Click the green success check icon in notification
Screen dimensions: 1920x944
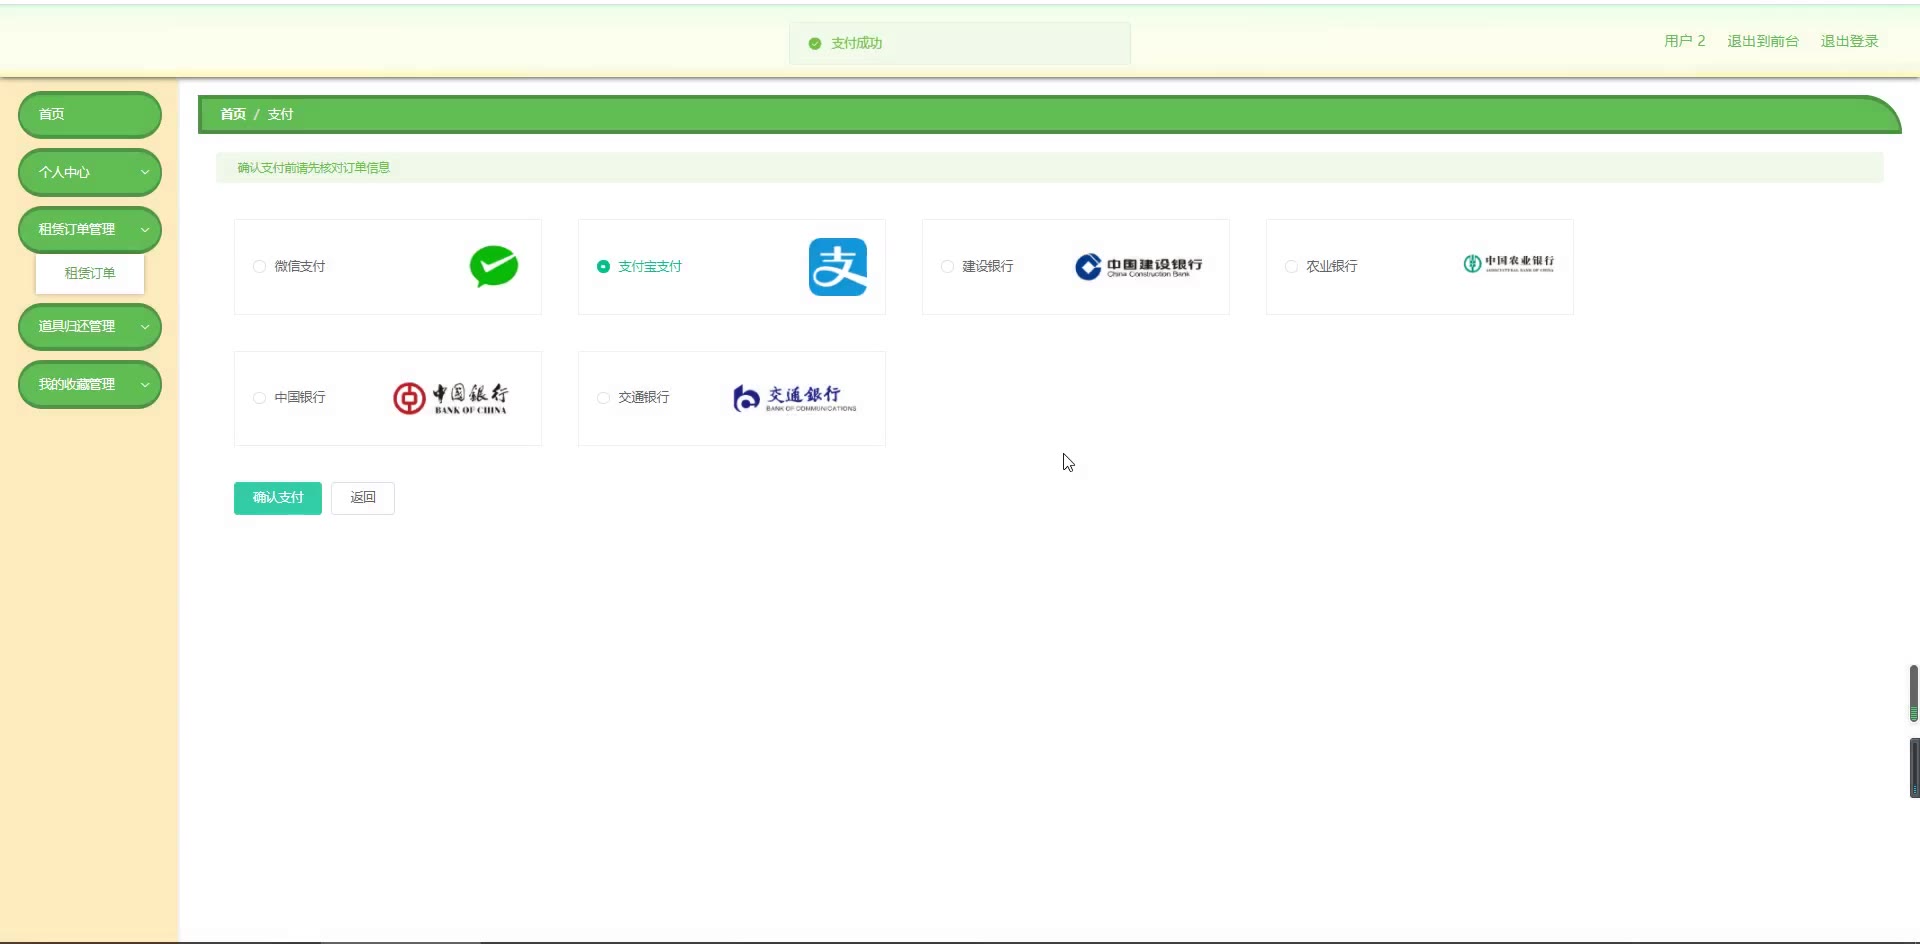point(815,43)
